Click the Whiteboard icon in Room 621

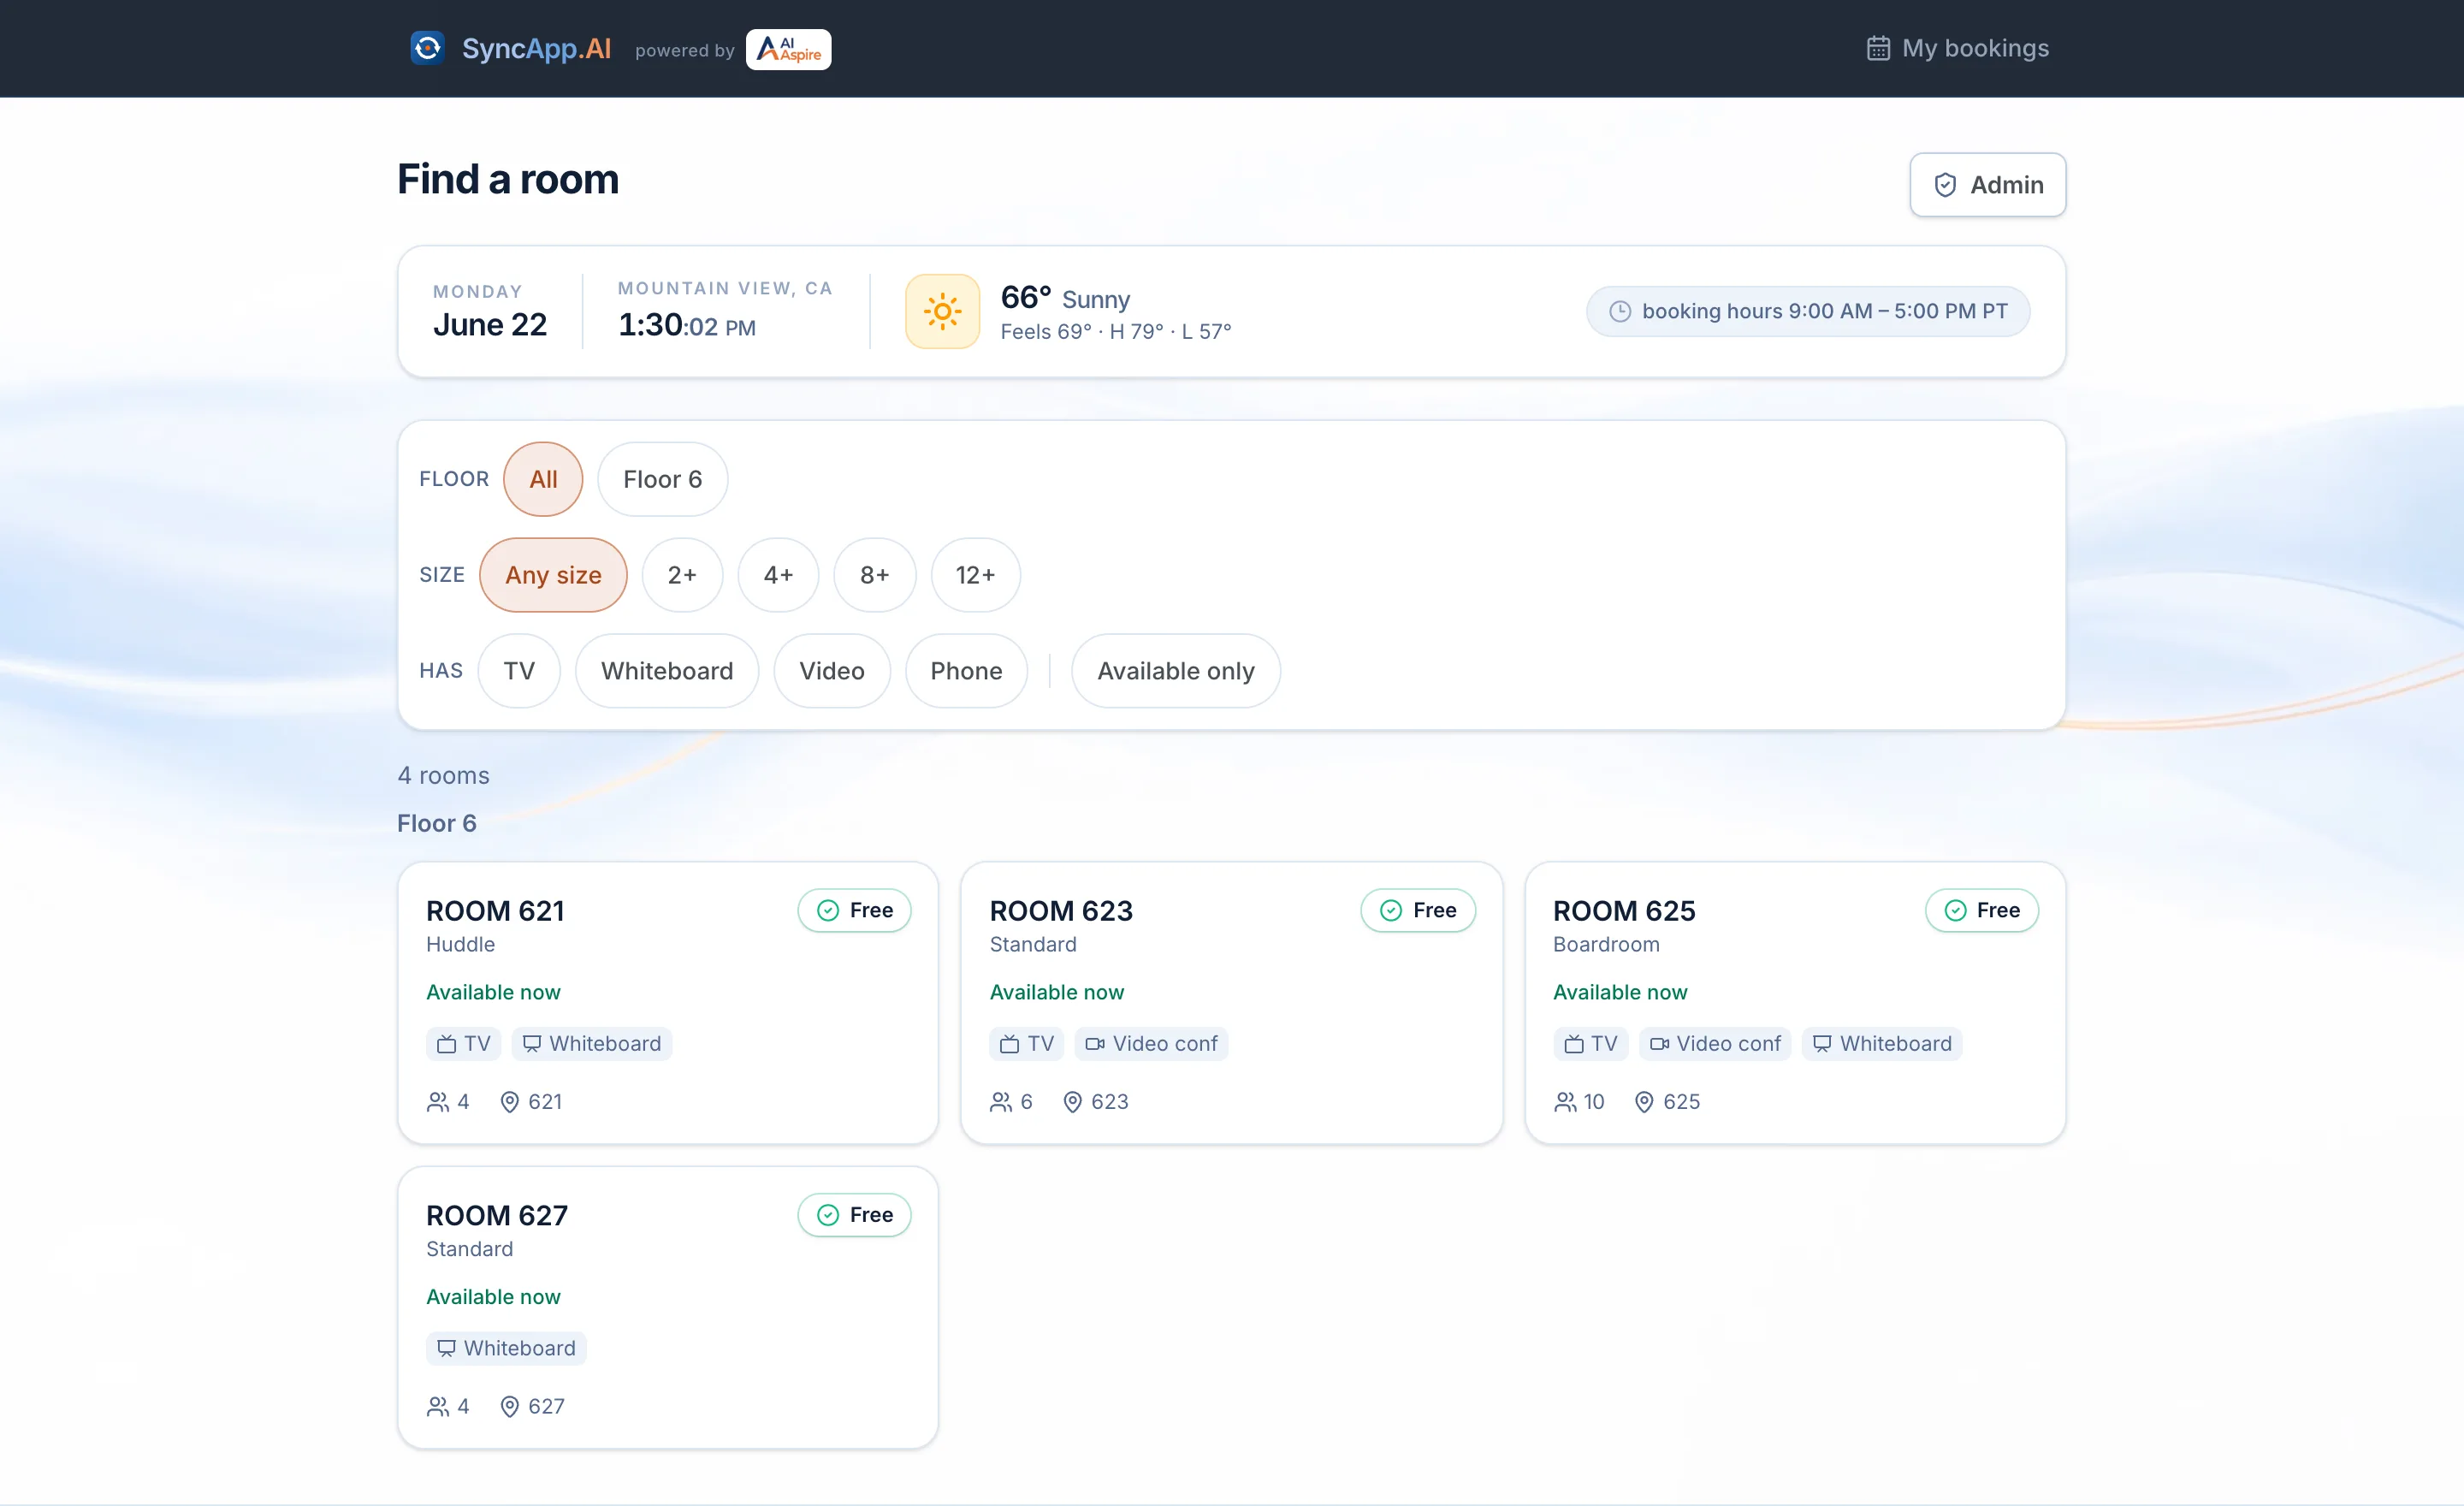[x=532, y=1044]
